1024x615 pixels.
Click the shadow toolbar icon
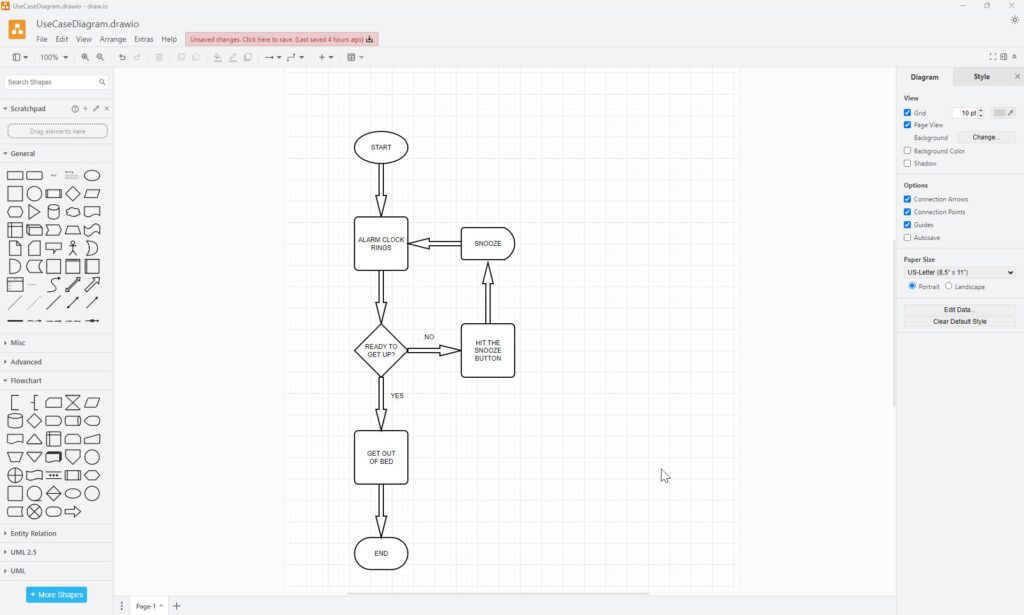point(248,57)
